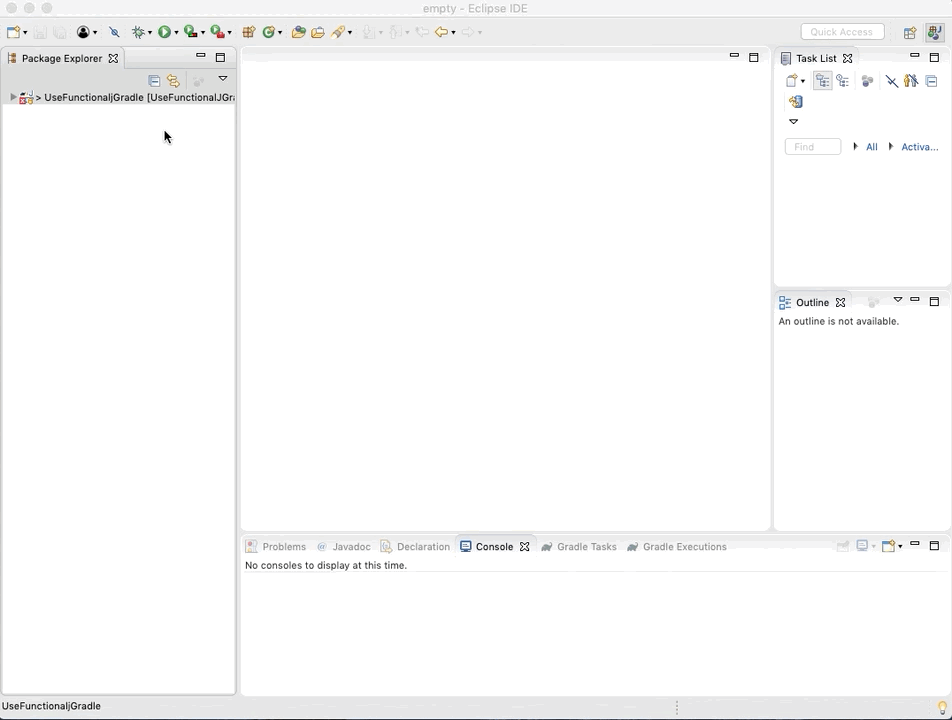Click Collapse All in Package Explorer

pos(154,81)
